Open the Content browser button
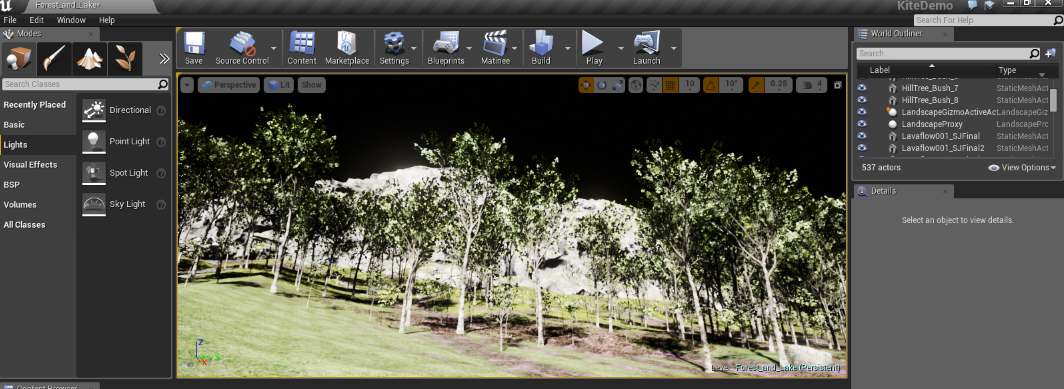The width and height of the screenshot is (1064, 389). [302, 48]
